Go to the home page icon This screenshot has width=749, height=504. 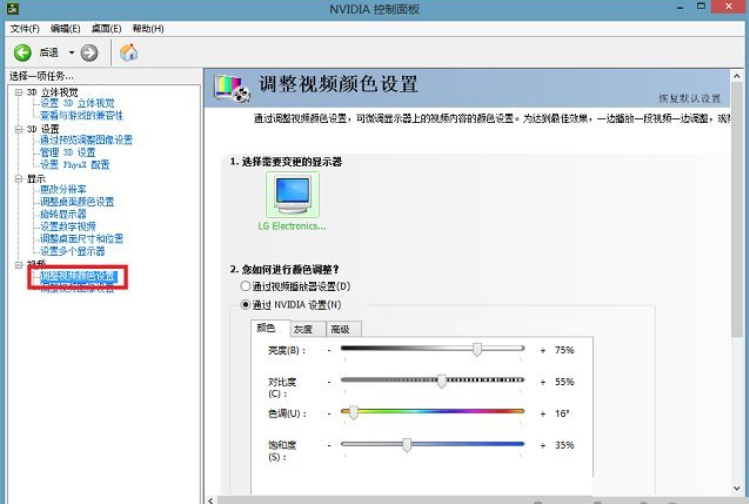pyautogui.click(x=128, y=52)
